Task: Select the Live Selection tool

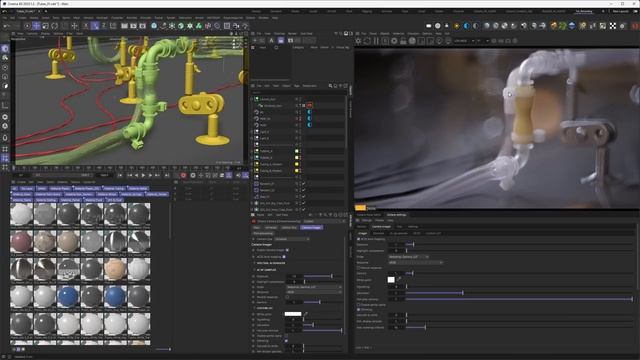Action: coord(27,26)
